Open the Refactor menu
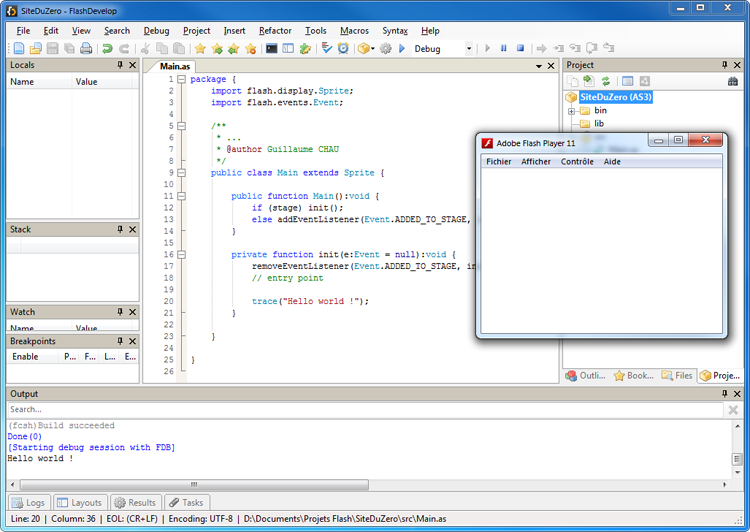This screenshot has height=532, width=750. (275, 31)
